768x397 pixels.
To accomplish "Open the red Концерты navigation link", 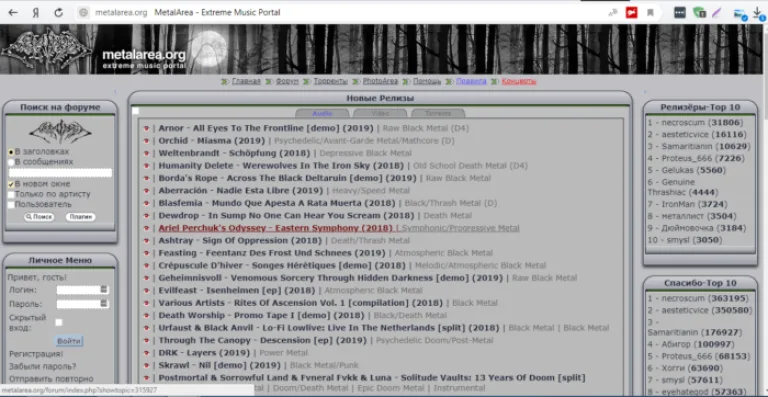I will coord(519,81).
